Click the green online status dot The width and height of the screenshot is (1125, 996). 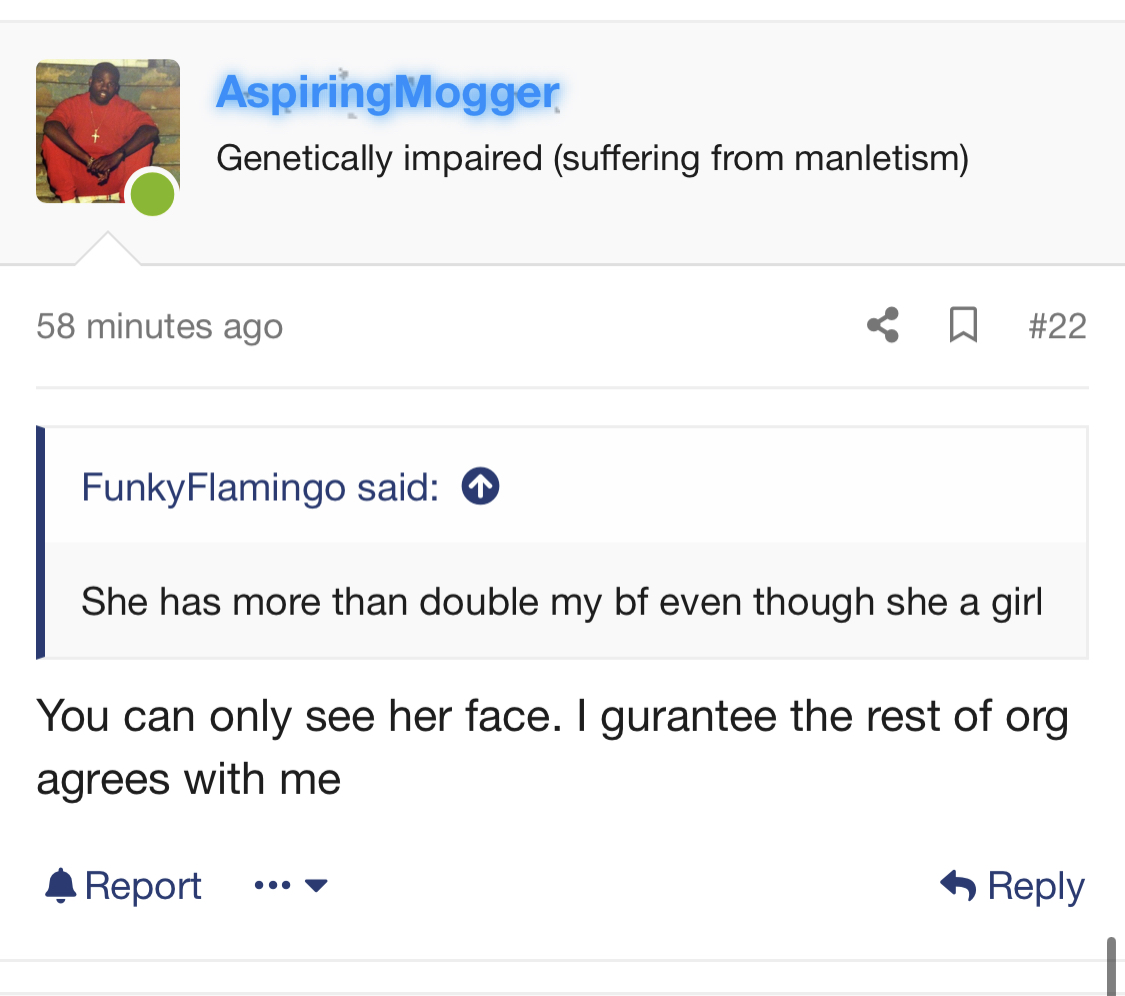(152, 194)
